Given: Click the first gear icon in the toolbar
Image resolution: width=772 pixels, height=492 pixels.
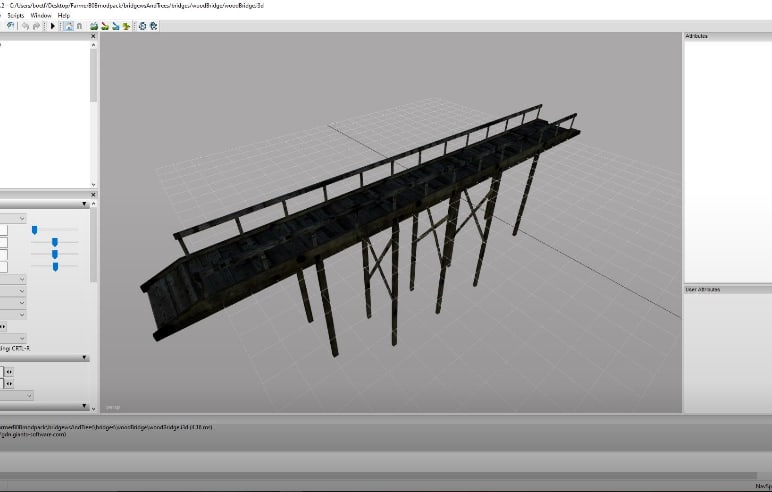Looking at the screenshot, I should point(142,26).
